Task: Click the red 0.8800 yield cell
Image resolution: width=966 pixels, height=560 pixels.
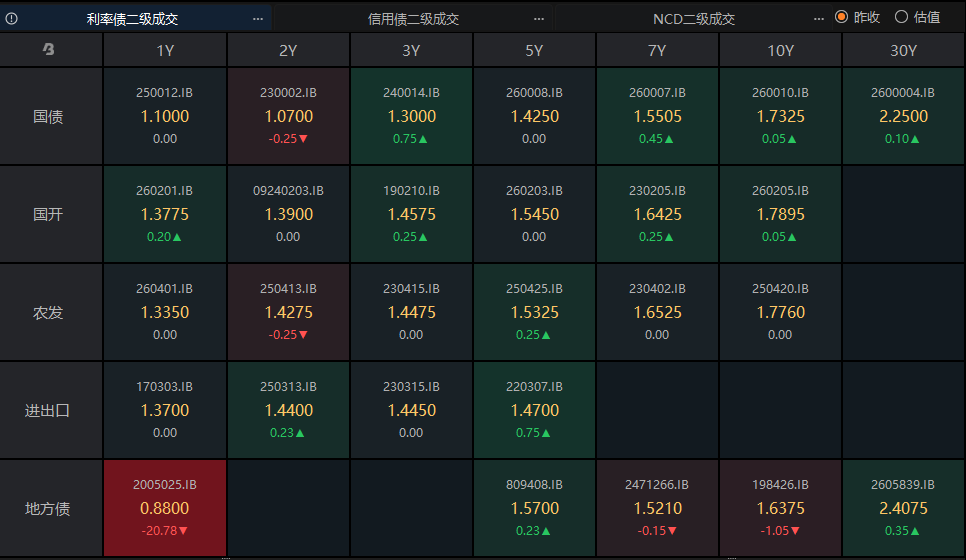Action: (165, 508)
